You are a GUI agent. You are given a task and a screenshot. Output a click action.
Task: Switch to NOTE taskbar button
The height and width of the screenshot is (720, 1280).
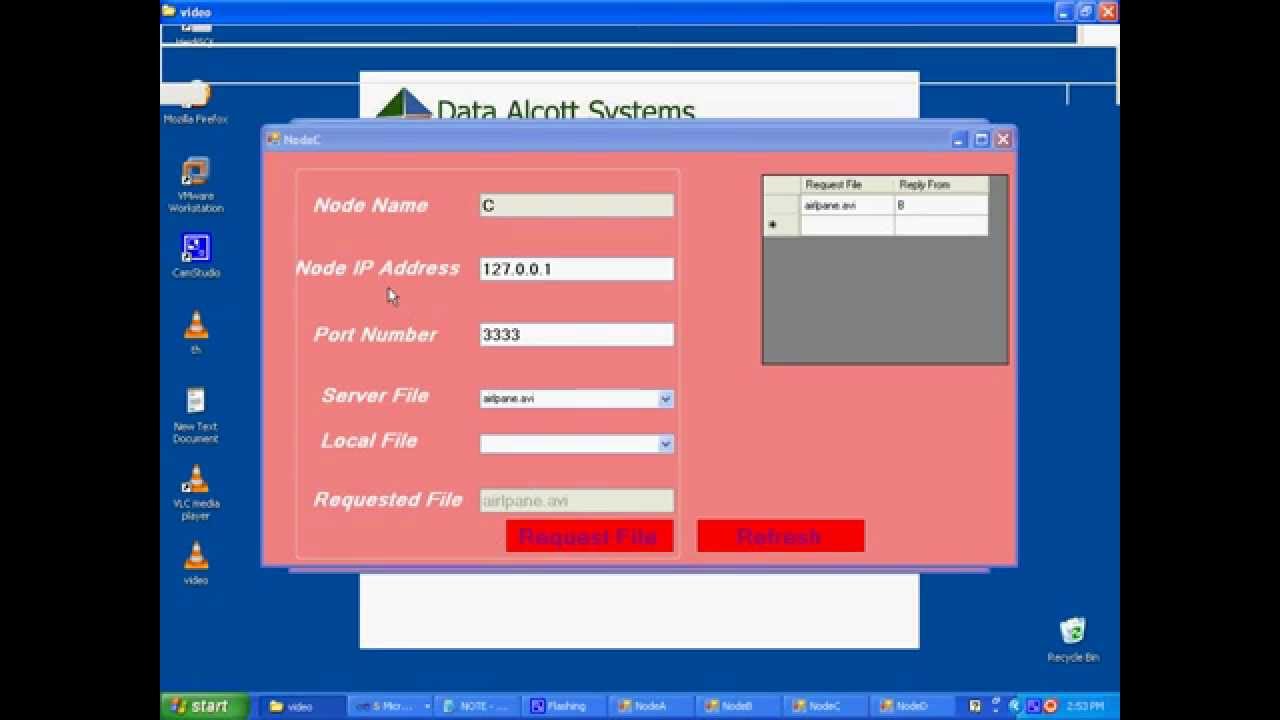click(478, 706)
